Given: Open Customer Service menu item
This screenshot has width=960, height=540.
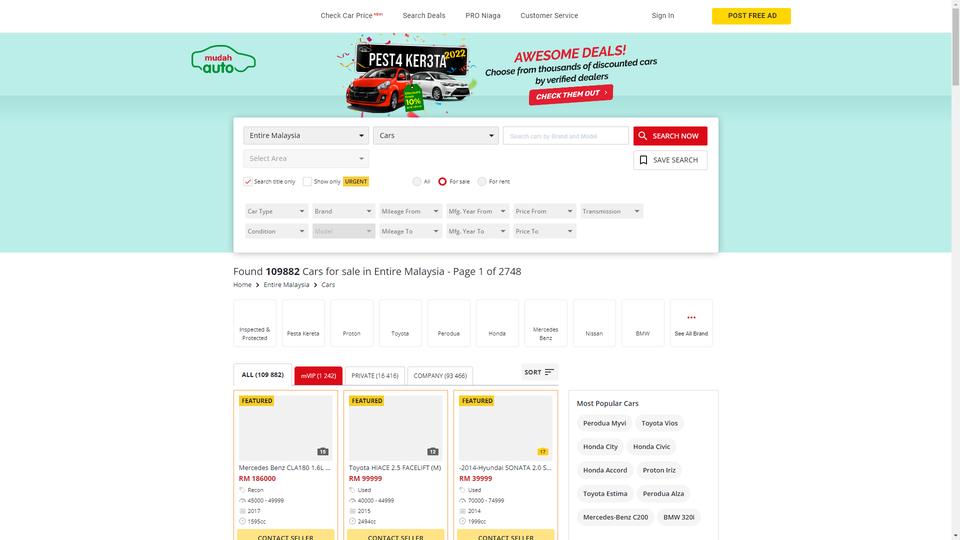Looking at the screenshot, I should tap(549, 15).
